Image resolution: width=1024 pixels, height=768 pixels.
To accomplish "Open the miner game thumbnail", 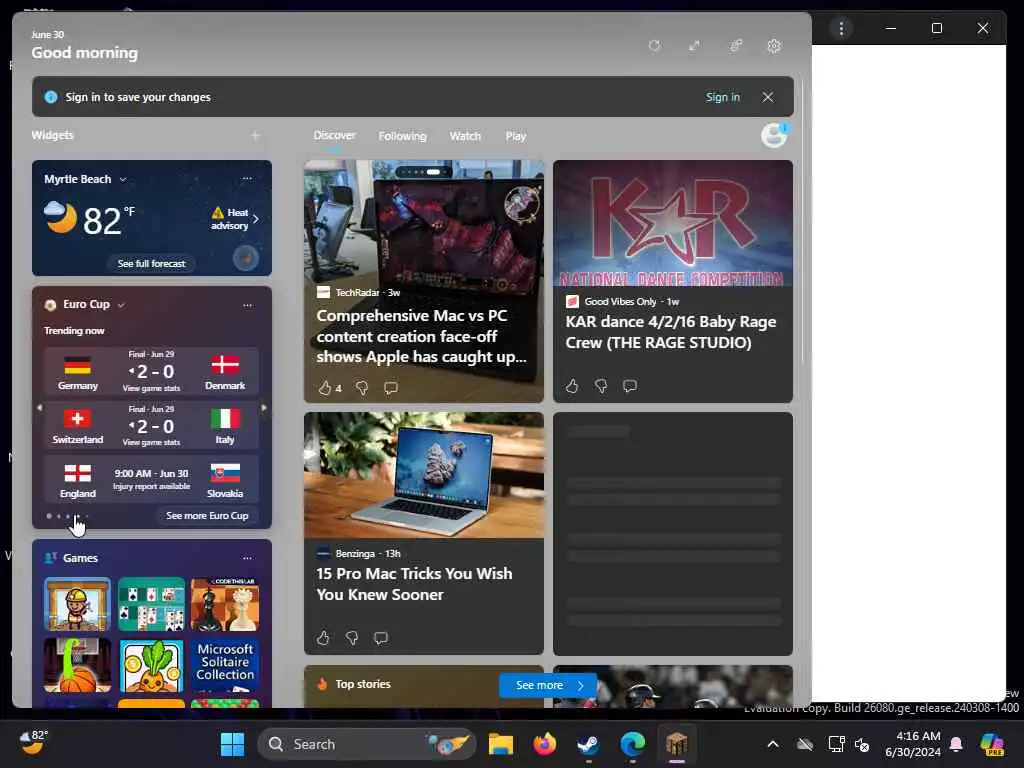I will pos(77,604).
